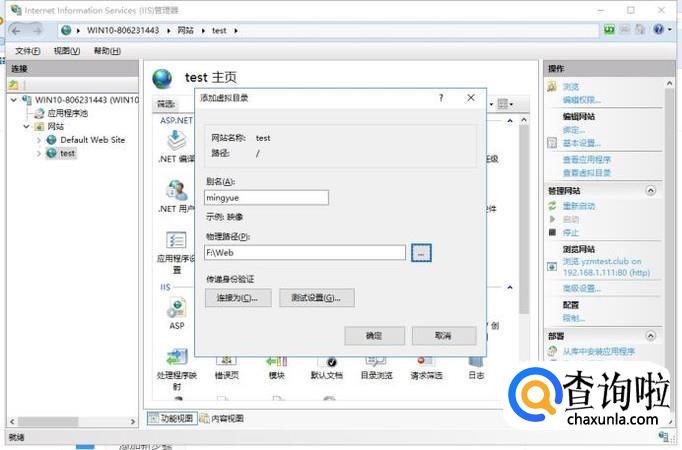The image size is (682, 450).
Task: Open the 视图(V) menu
Action: (x=67, y=51)
